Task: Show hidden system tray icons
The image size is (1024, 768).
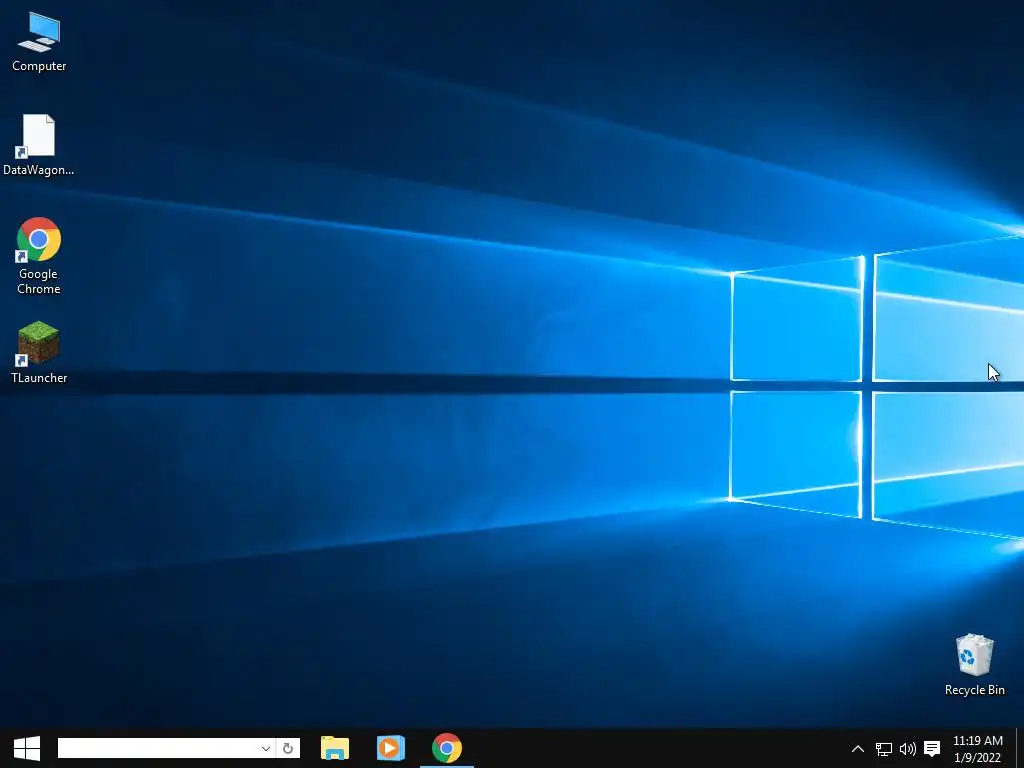Action: click(858, 749)
